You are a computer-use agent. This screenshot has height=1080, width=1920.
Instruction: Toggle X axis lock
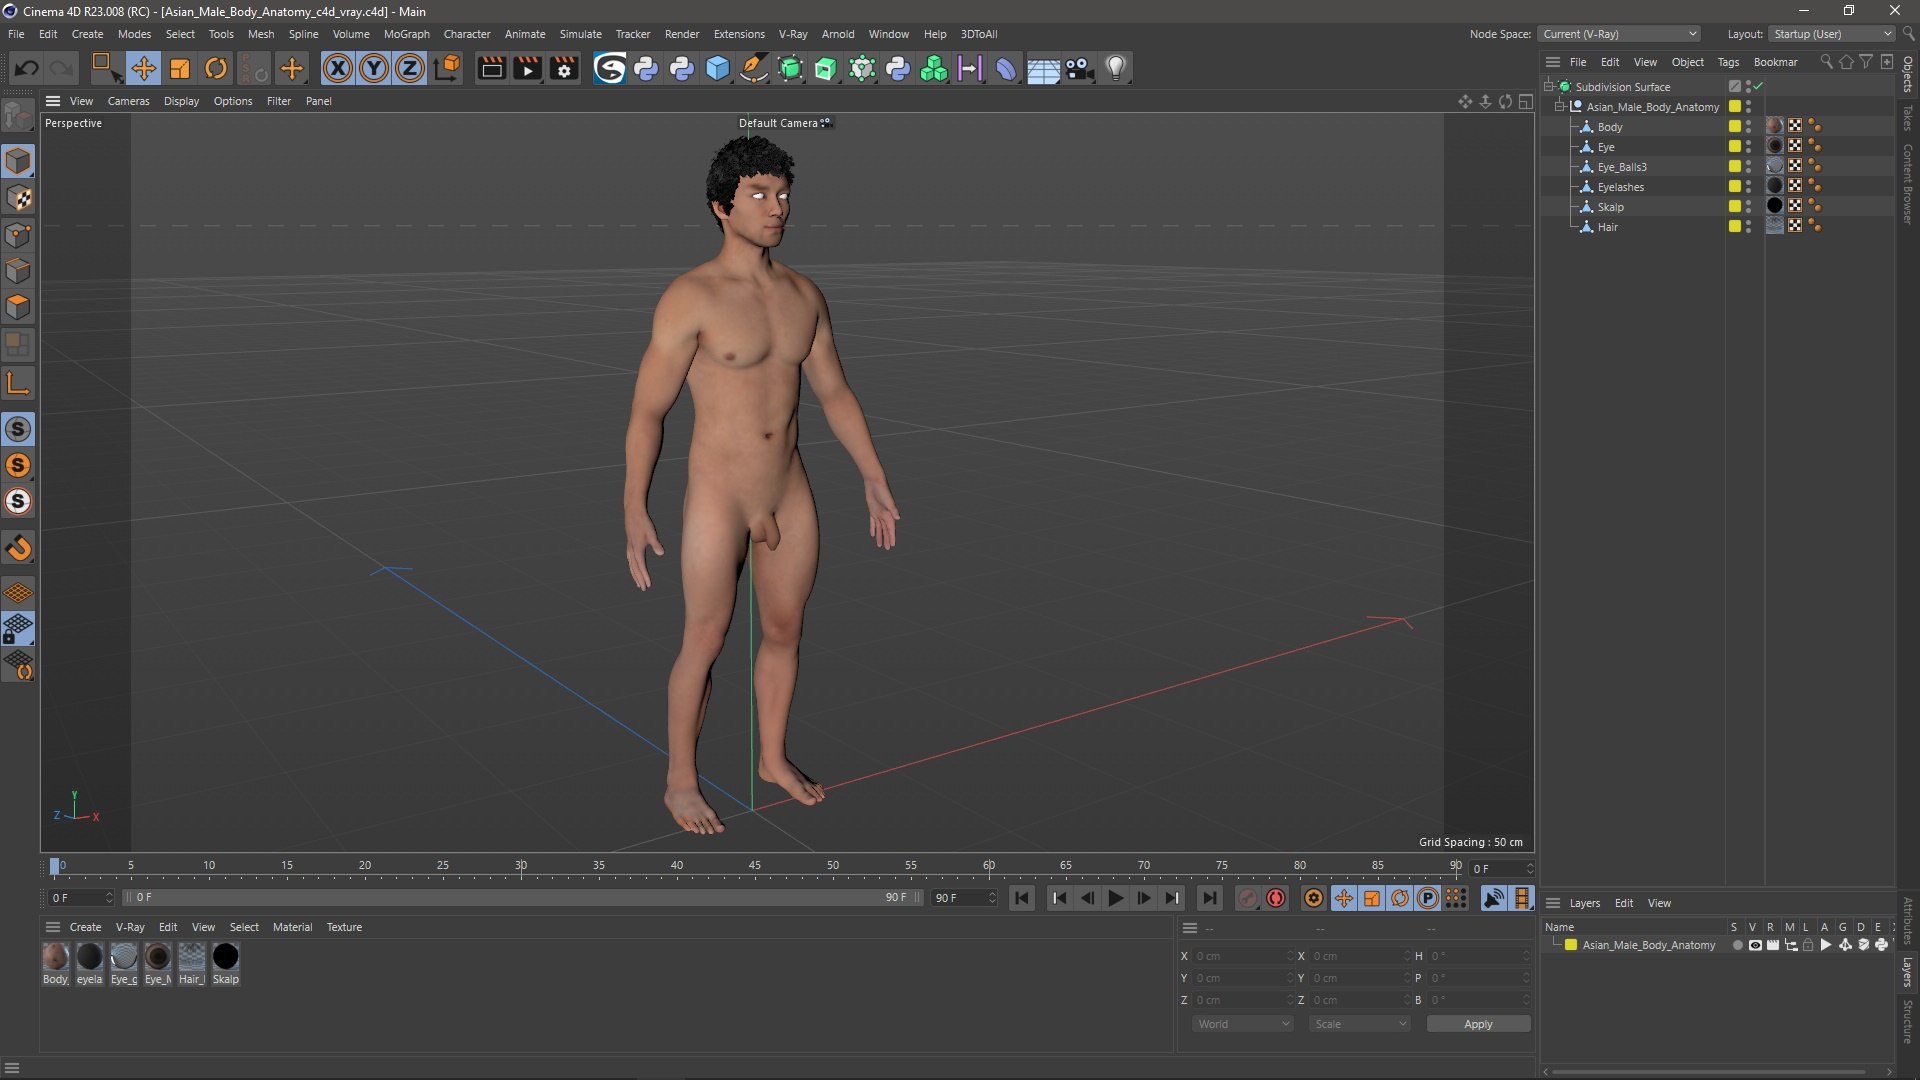338,68
